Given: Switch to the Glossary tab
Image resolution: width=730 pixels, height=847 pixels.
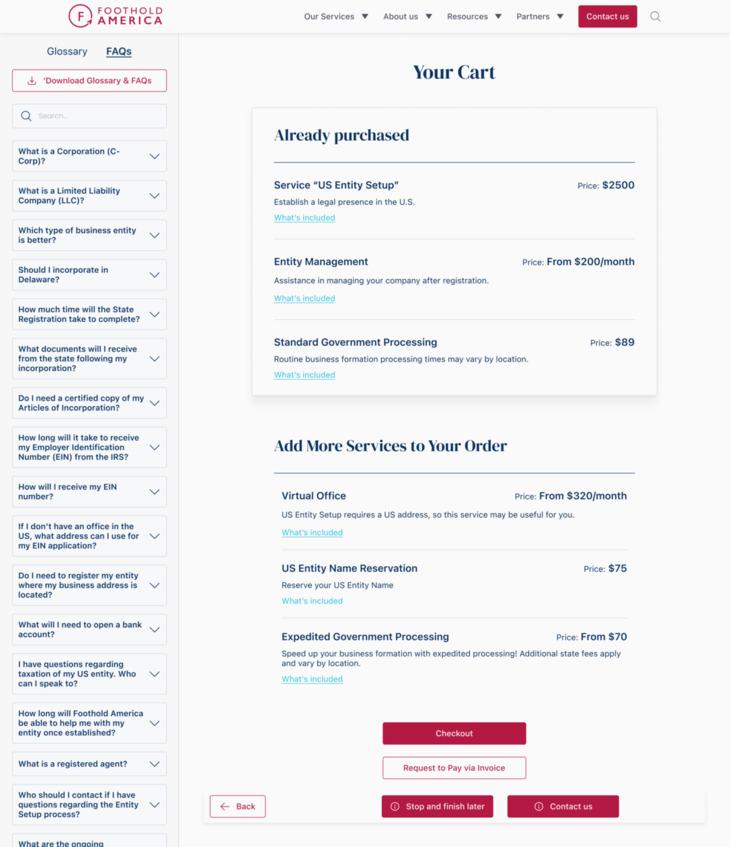Looking at the screenshot, I should (x=67, y=51).
